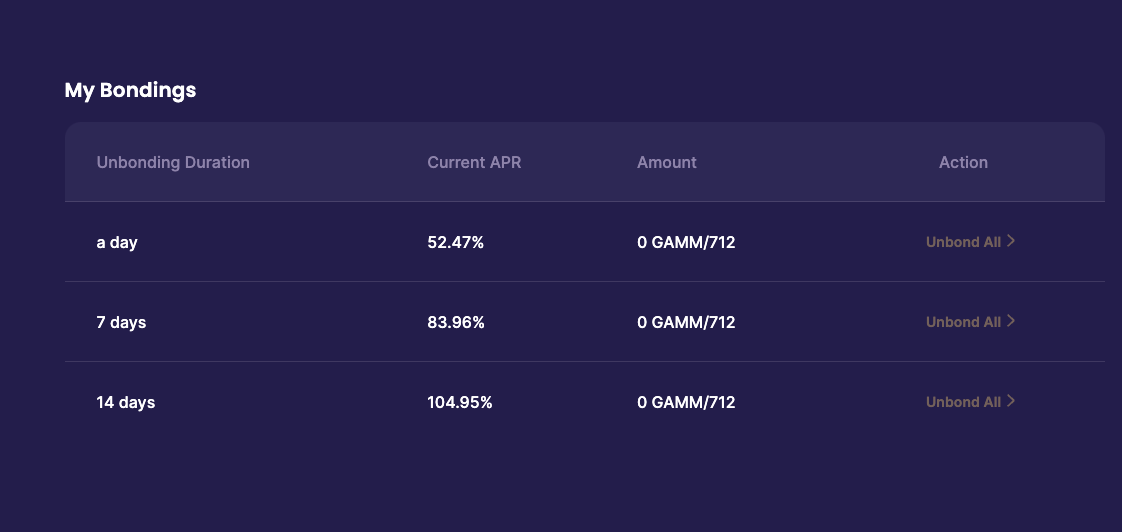Click the chevron arrow in the 14 days row
Viewport: 1122px width, 532px height.
(x=1010, y=402)
